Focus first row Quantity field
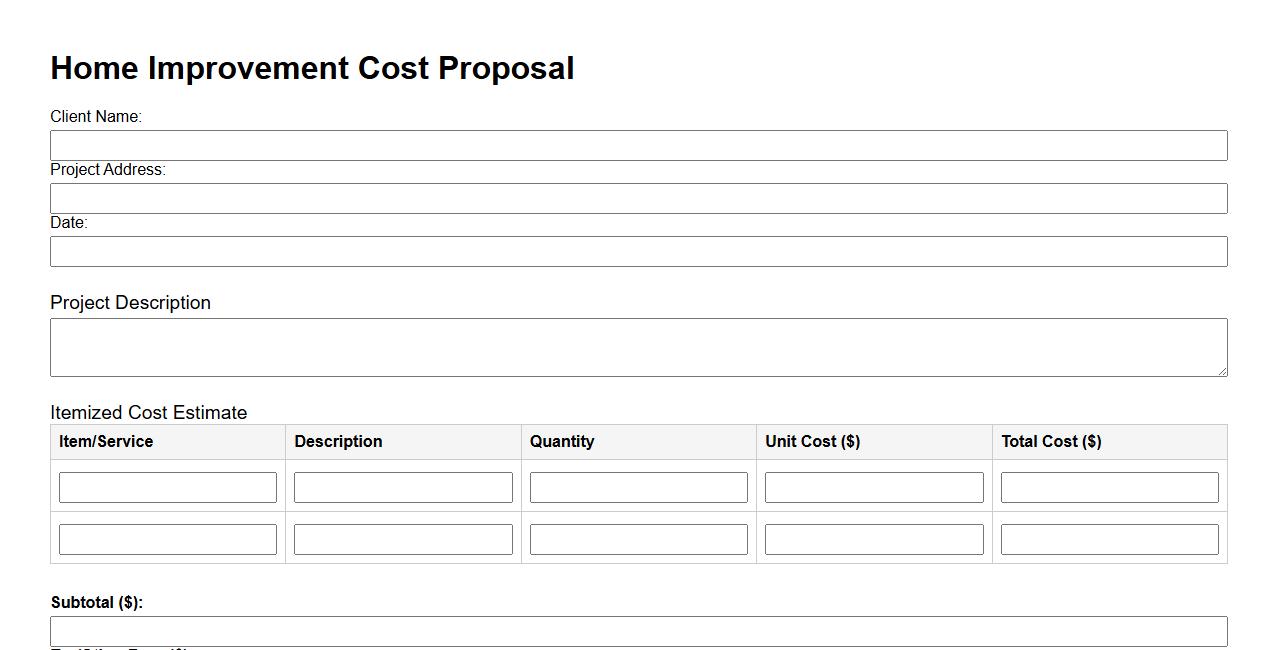Screen dimensions: 1278x650 639,487
